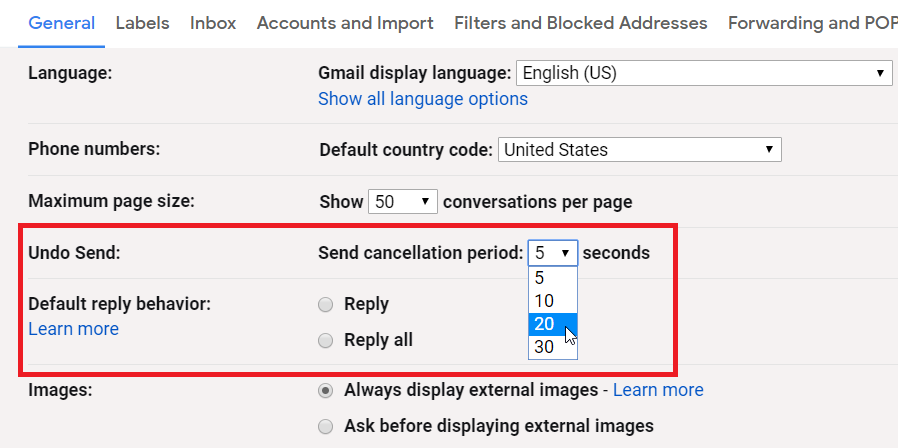Go to Accounts and Import tab
The height and width of the screenshot is (448, 898).
[x=345, y=22]
